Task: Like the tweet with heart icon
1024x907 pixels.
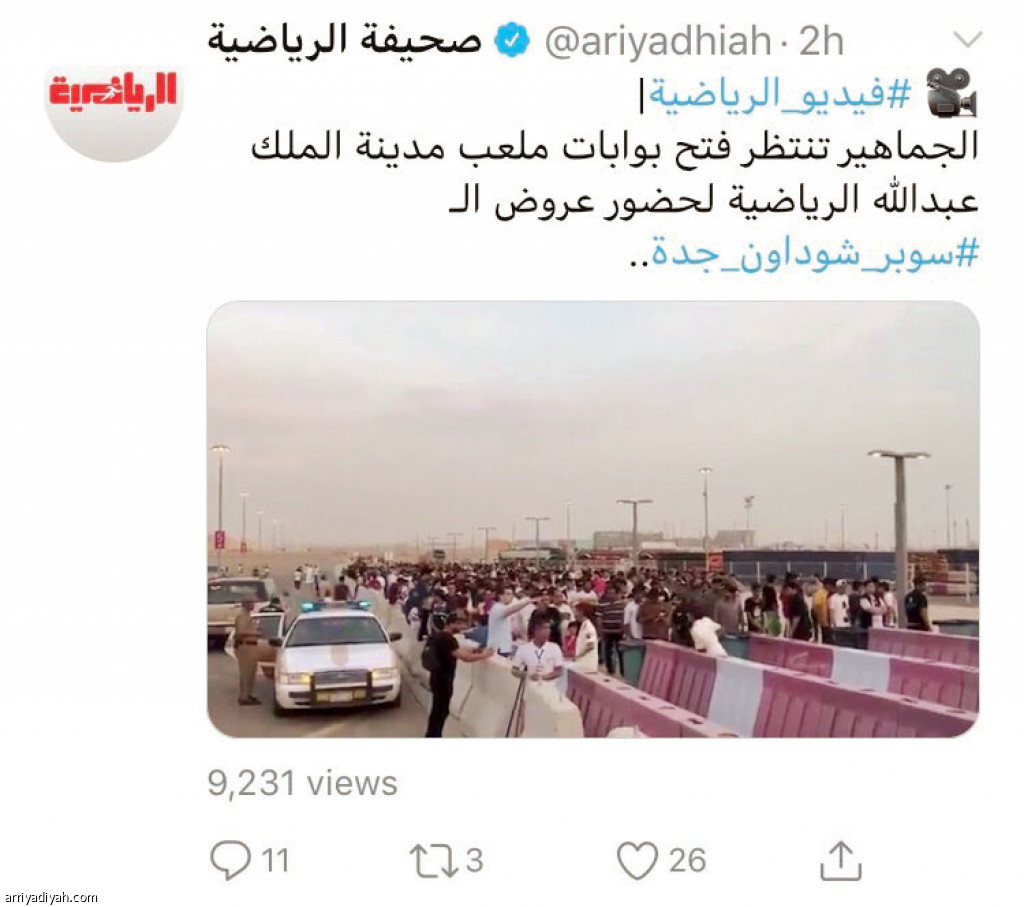Action: [637, 861]
